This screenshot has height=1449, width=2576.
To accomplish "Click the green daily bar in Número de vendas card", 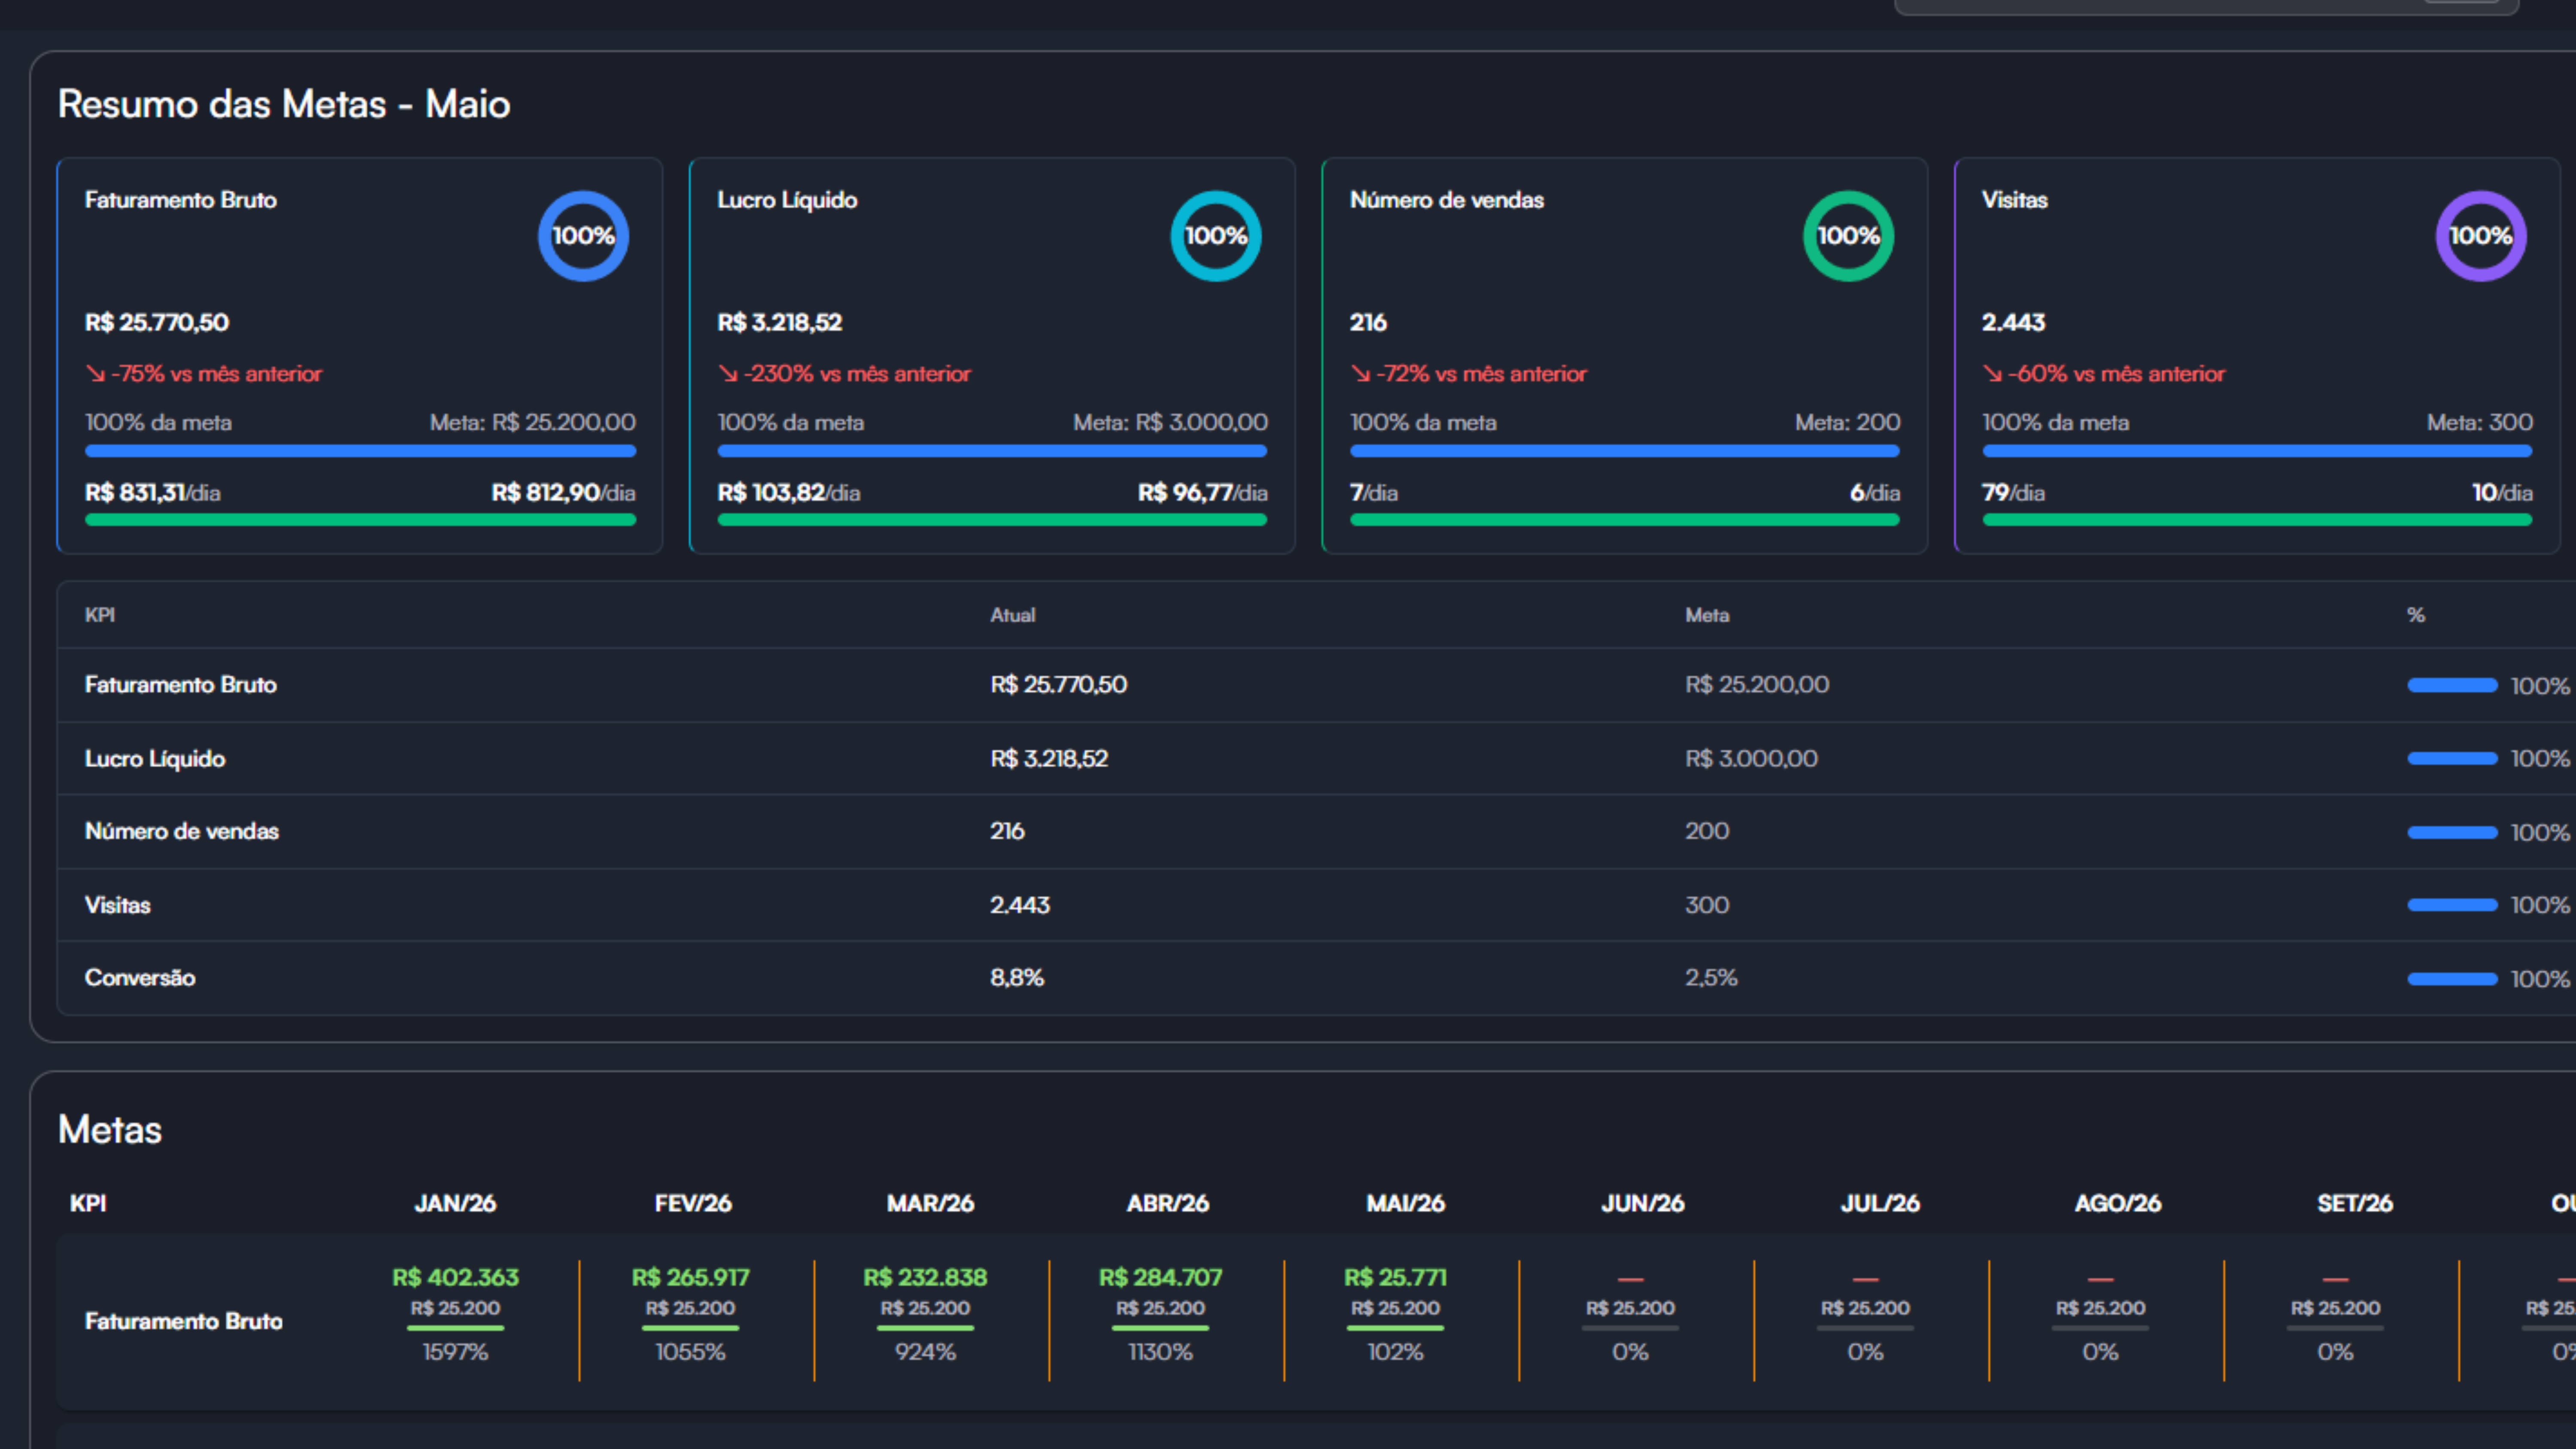I will (x=1624, y=520).
